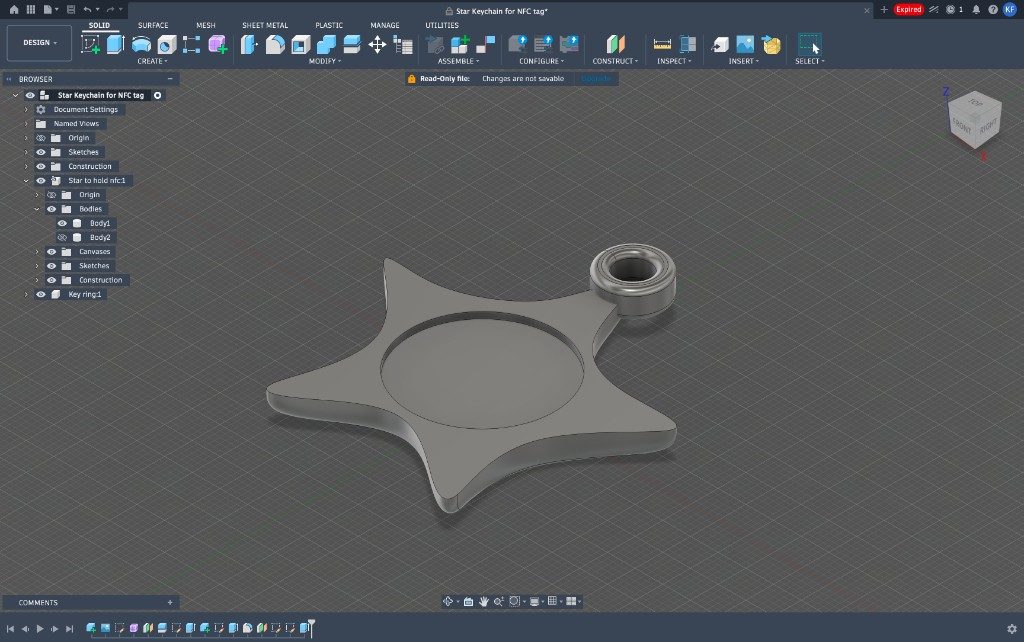Select the Revolve tool
The height and width of the screenshot is (642, 1024).
(x=141, y=44)
